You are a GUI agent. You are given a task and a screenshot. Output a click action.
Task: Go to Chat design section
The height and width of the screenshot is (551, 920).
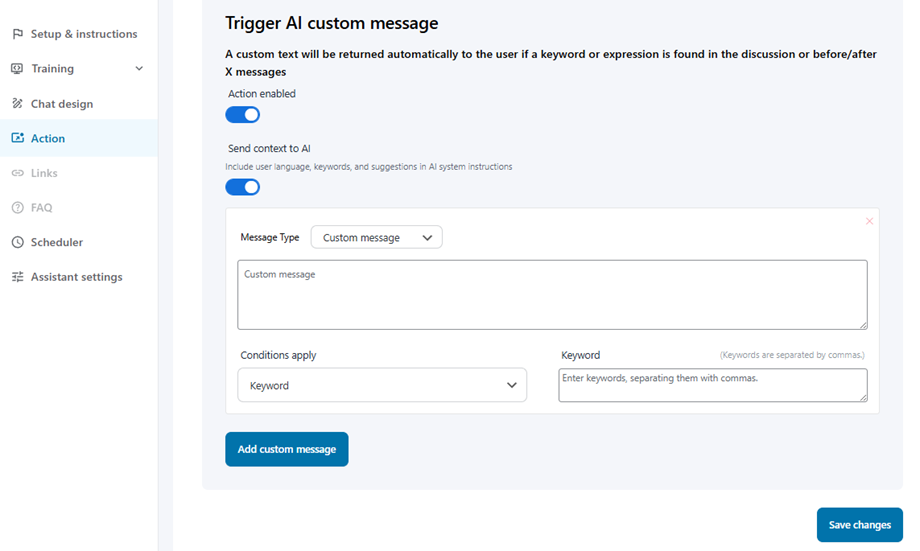[62, 104]
